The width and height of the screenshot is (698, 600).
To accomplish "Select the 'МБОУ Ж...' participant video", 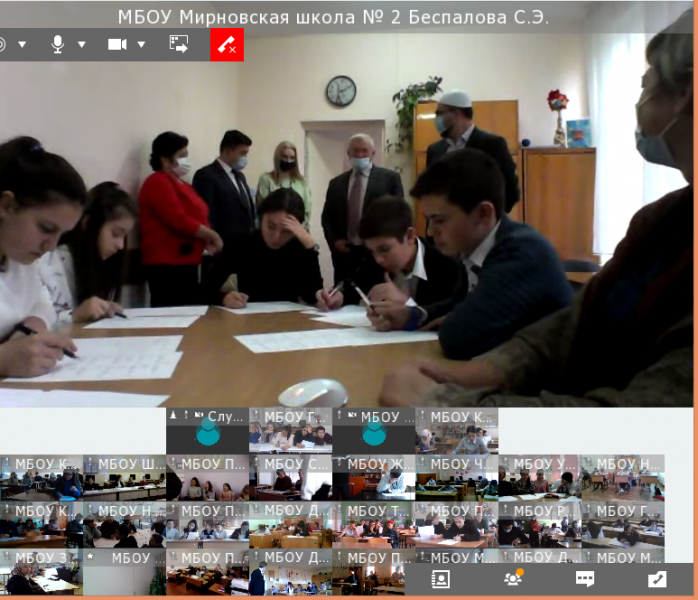I will click(x=373, y=478).
